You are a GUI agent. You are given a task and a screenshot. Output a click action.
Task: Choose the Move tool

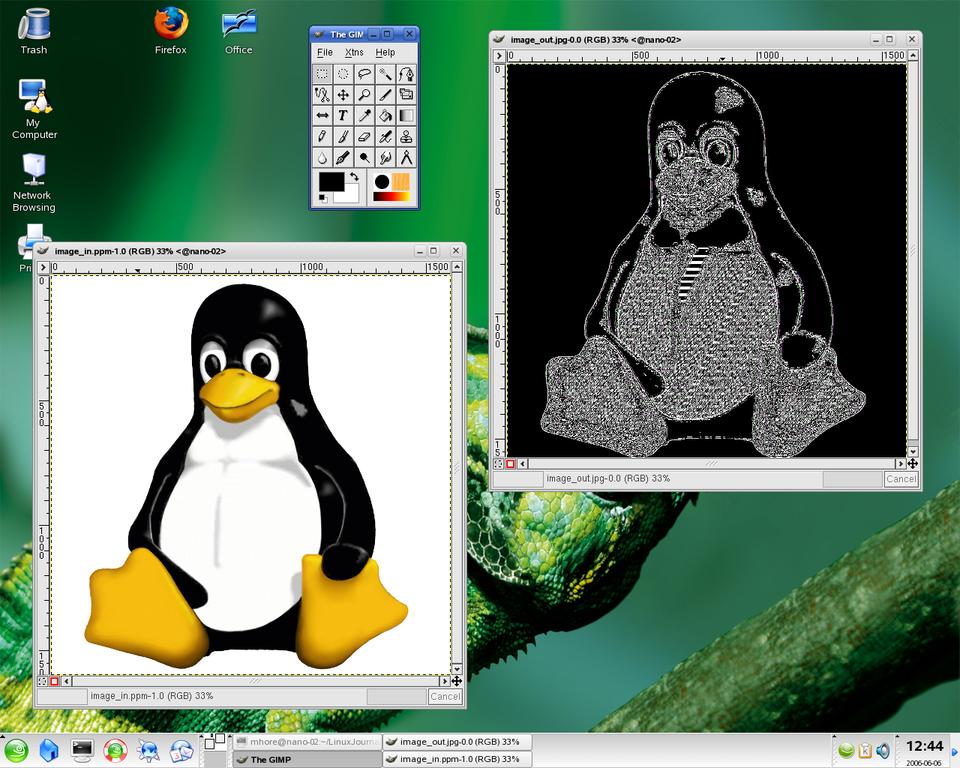[343, 95]
